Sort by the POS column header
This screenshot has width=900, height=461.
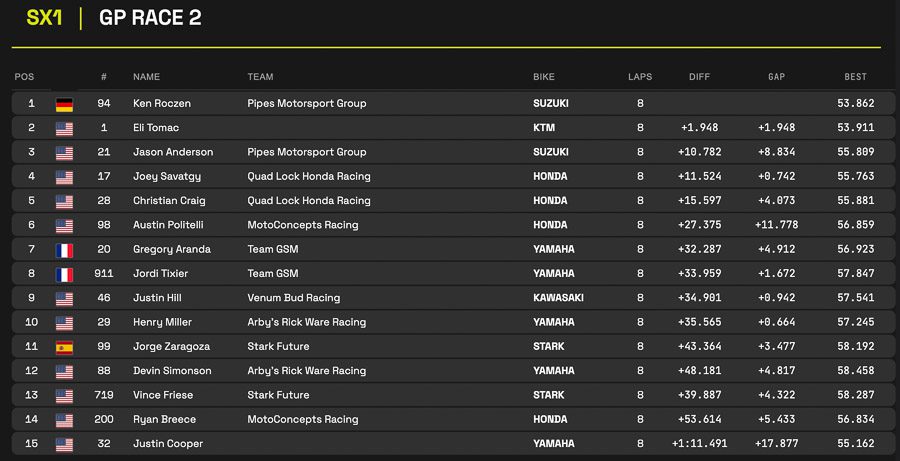pos(24,77)
